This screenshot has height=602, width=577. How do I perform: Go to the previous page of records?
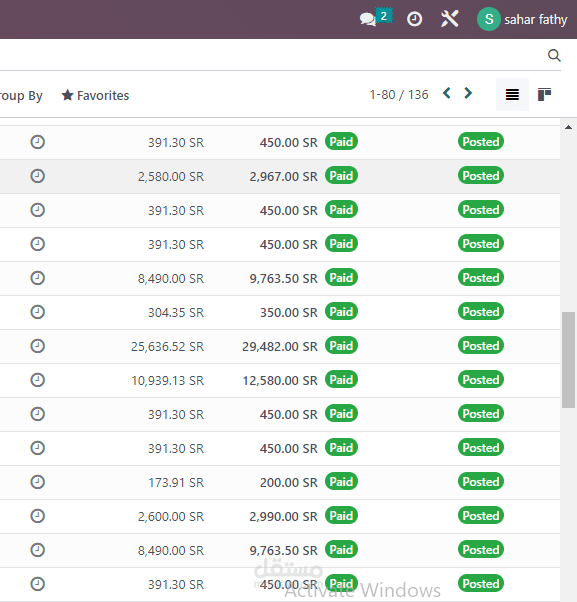click(x=446, y=93)
